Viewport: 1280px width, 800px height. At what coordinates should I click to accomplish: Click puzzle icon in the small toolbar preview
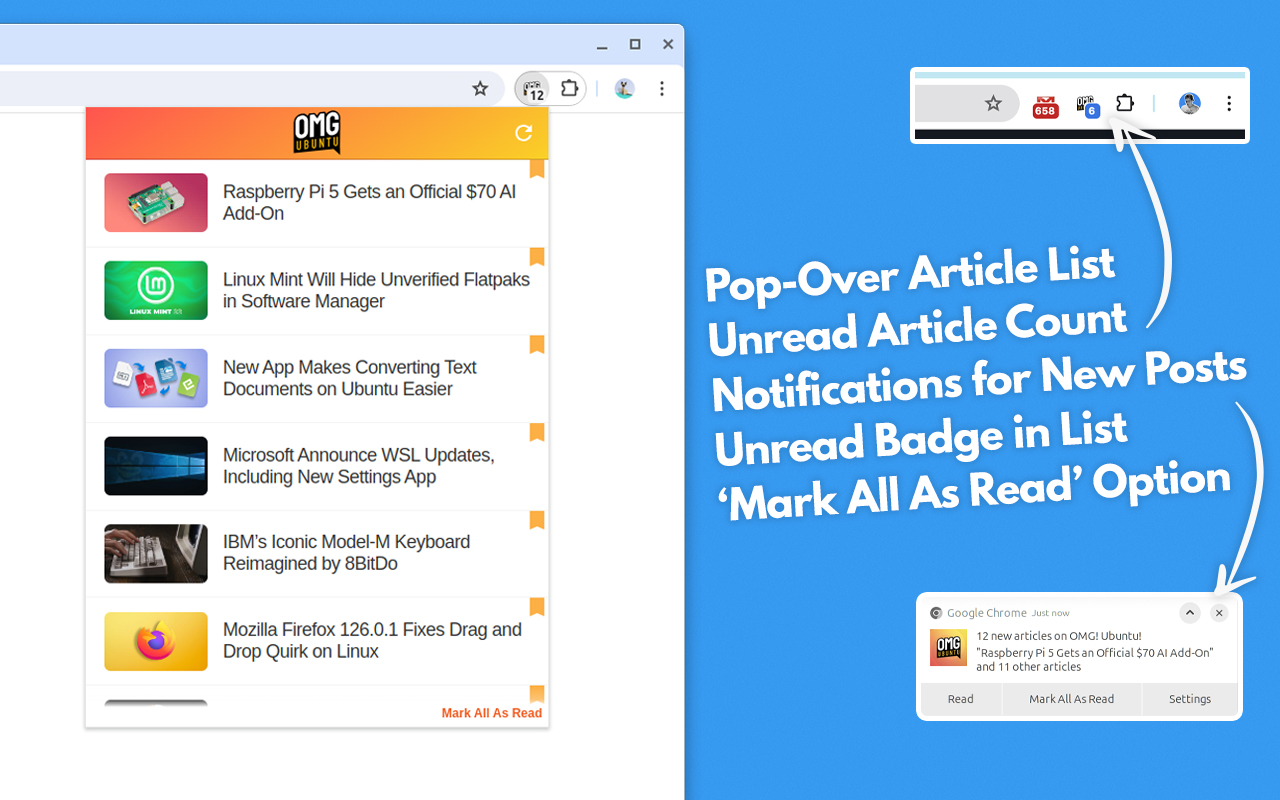coord(1125,103)
